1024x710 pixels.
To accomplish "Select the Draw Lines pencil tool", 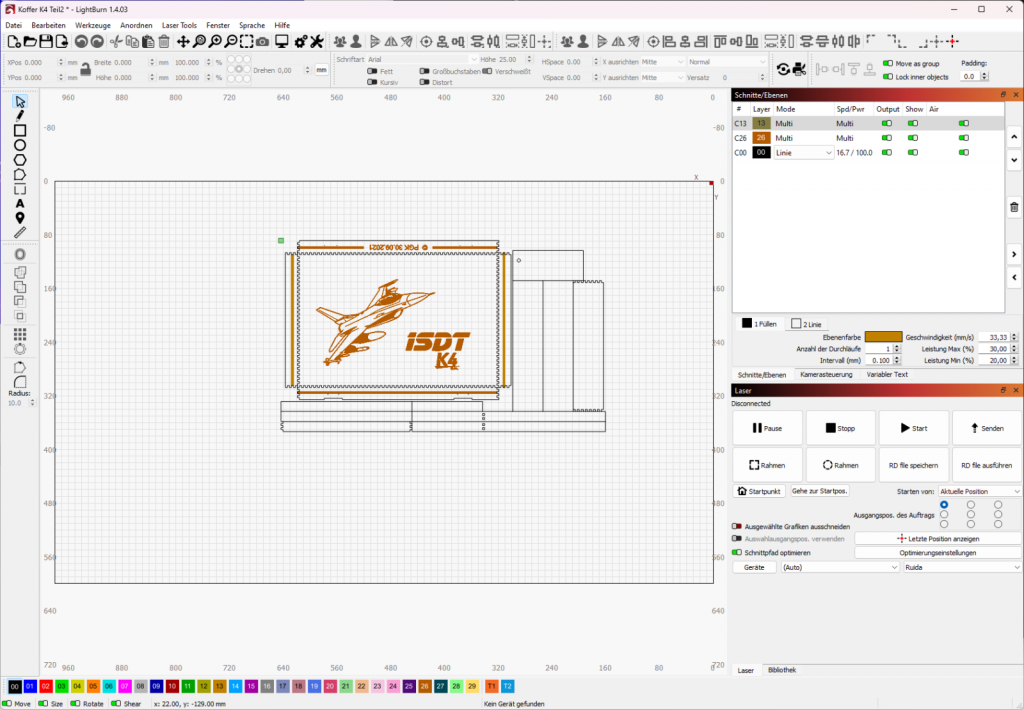I will (x=20, y=116).
